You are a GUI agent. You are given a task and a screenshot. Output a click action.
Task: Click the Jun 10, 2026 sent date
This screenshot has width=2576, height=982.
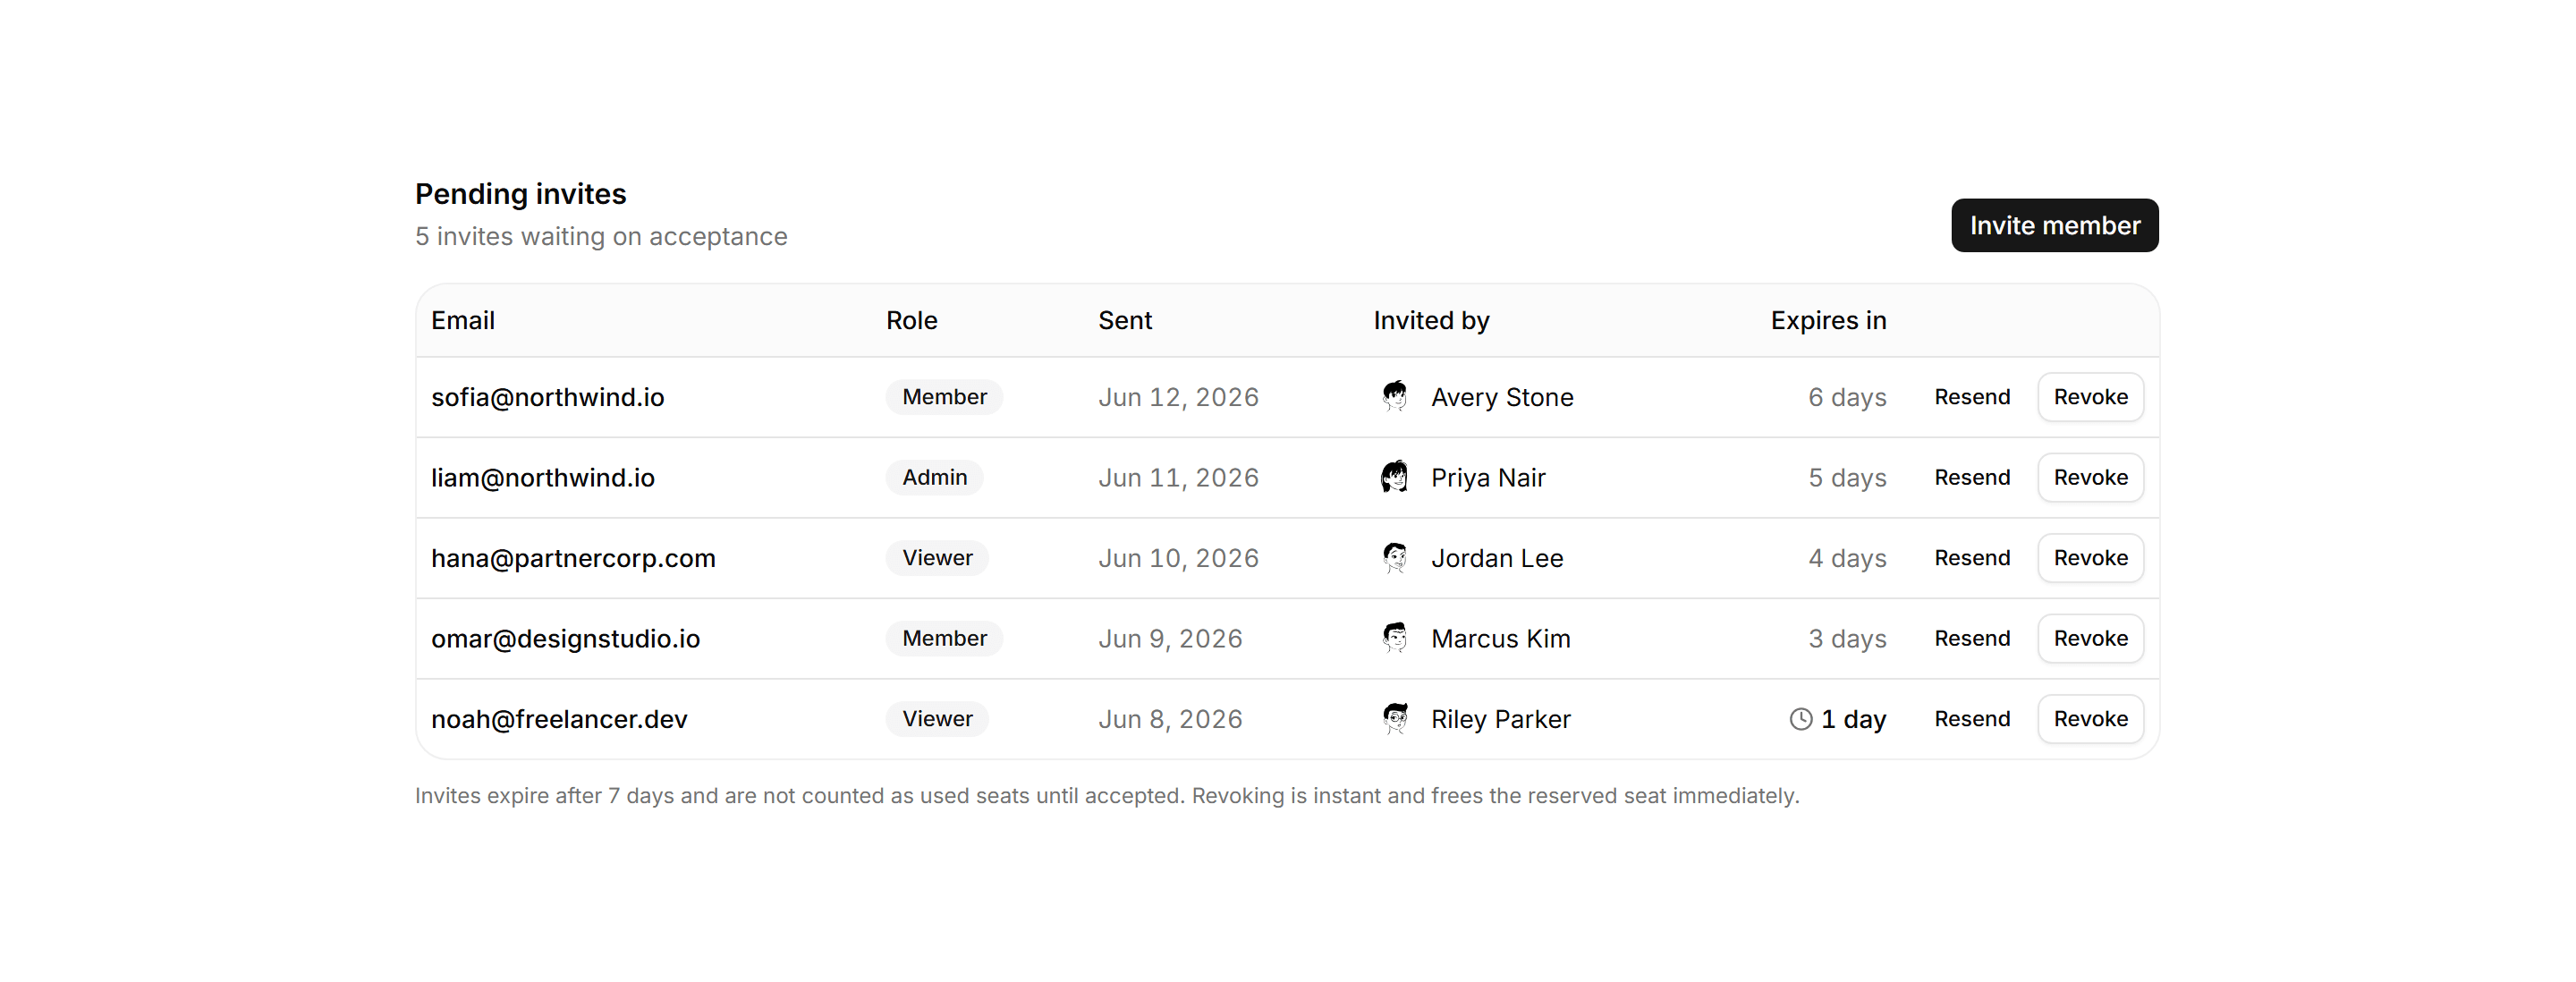coord(1178,558)
